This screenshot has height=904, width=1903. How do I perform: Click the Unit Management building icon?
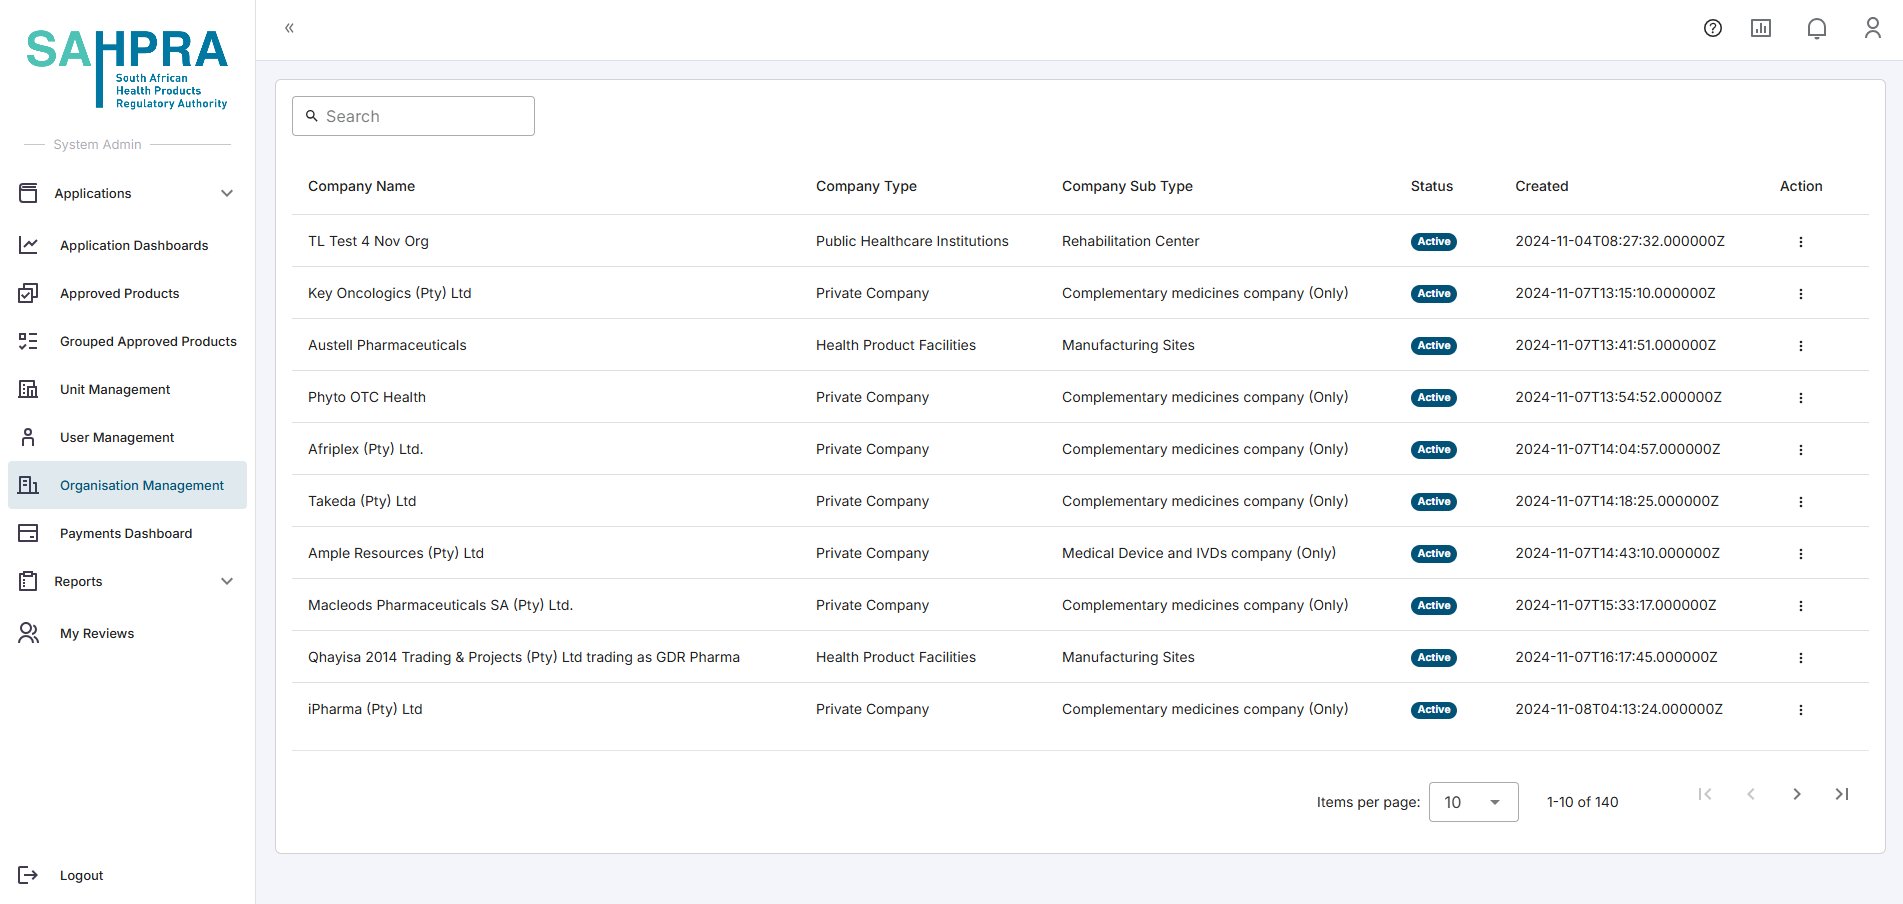pyautogui.click(x=28, y=389)
